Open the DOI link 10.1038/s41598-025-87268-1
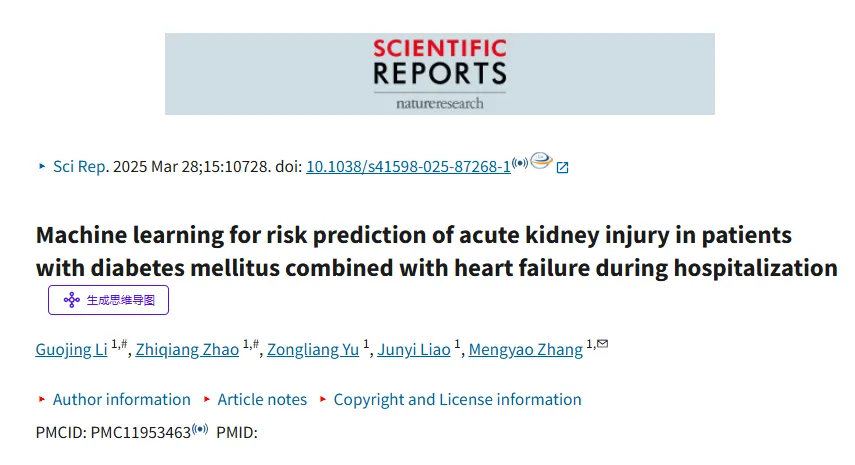The height and width of the screenshot is (465, 855). [x=408, y=167]
